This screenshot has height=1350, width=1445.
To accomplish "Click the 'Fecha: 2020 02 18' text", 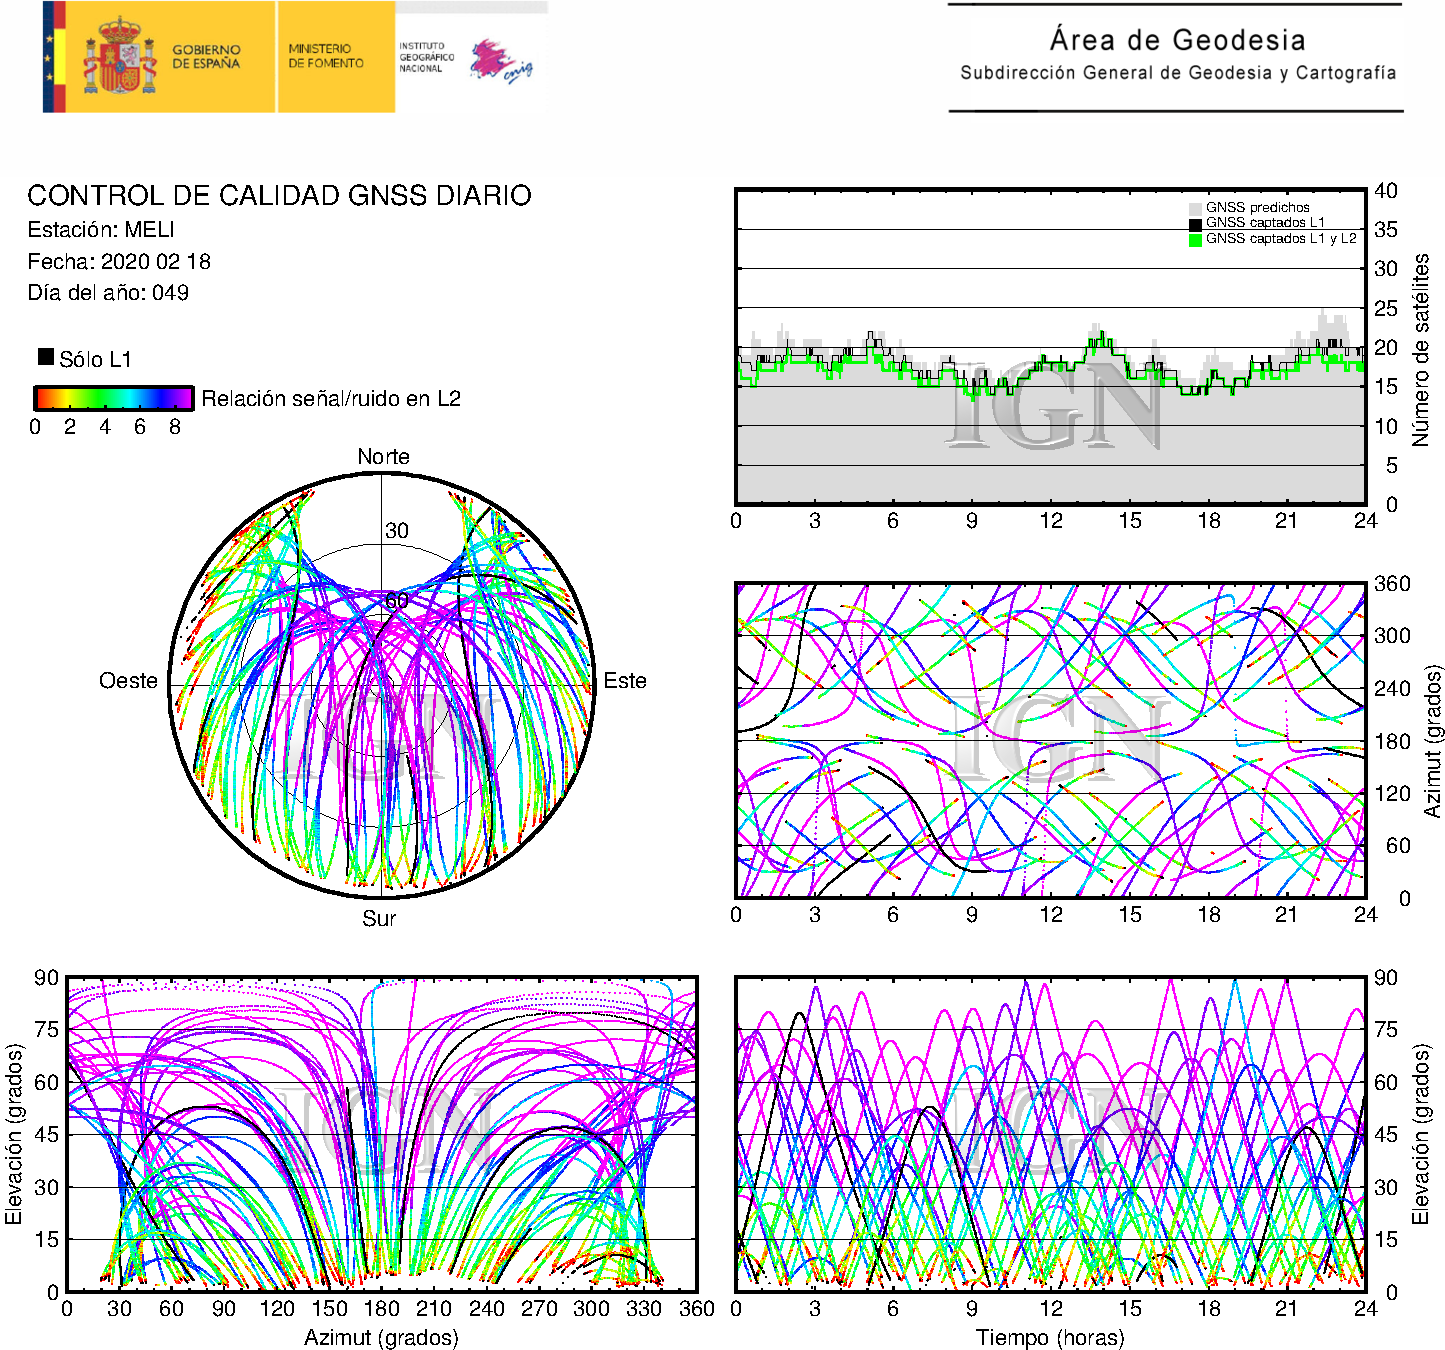I will pos(119,262).
